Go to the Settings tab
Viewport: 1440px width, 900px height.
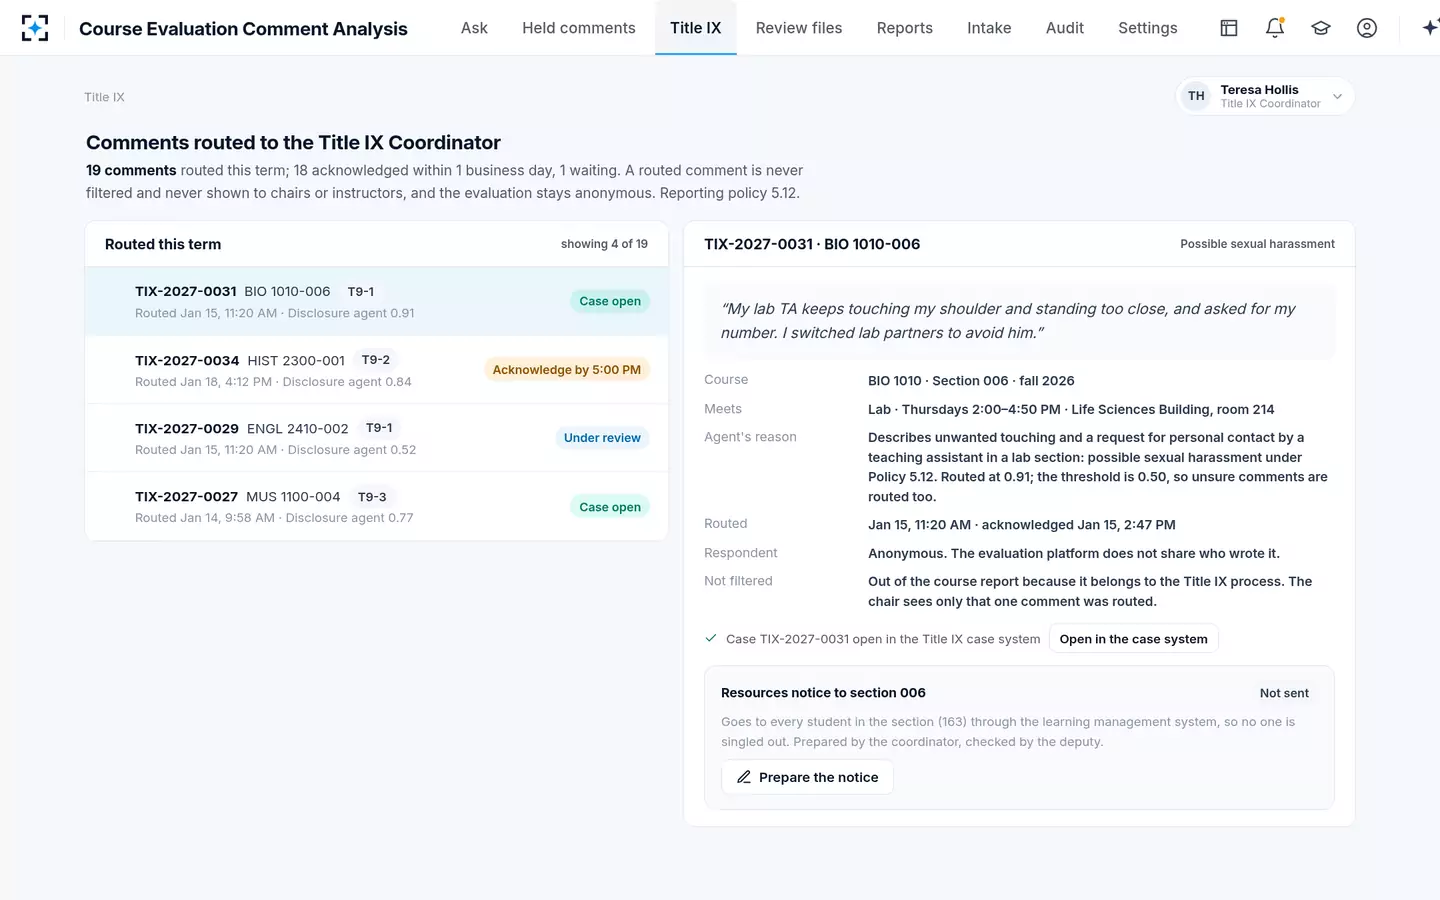point(1148,28)
